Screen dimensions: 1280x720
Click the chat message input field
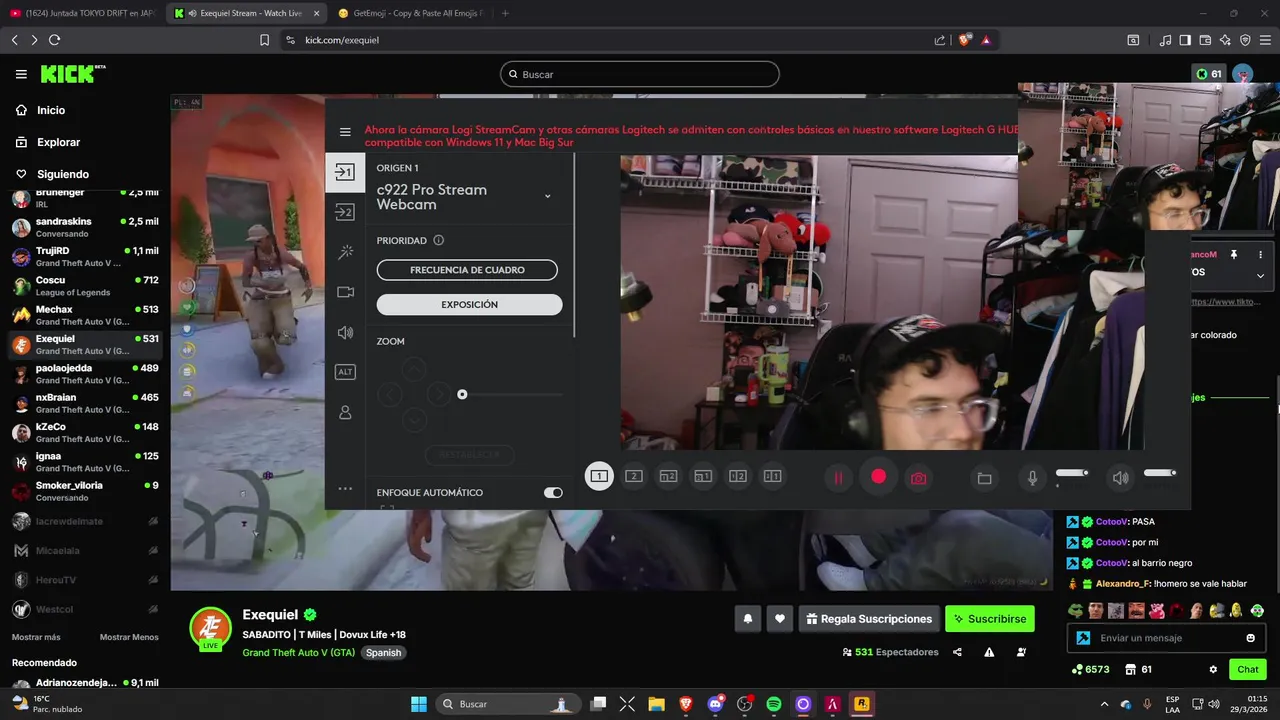(1168, 638)
